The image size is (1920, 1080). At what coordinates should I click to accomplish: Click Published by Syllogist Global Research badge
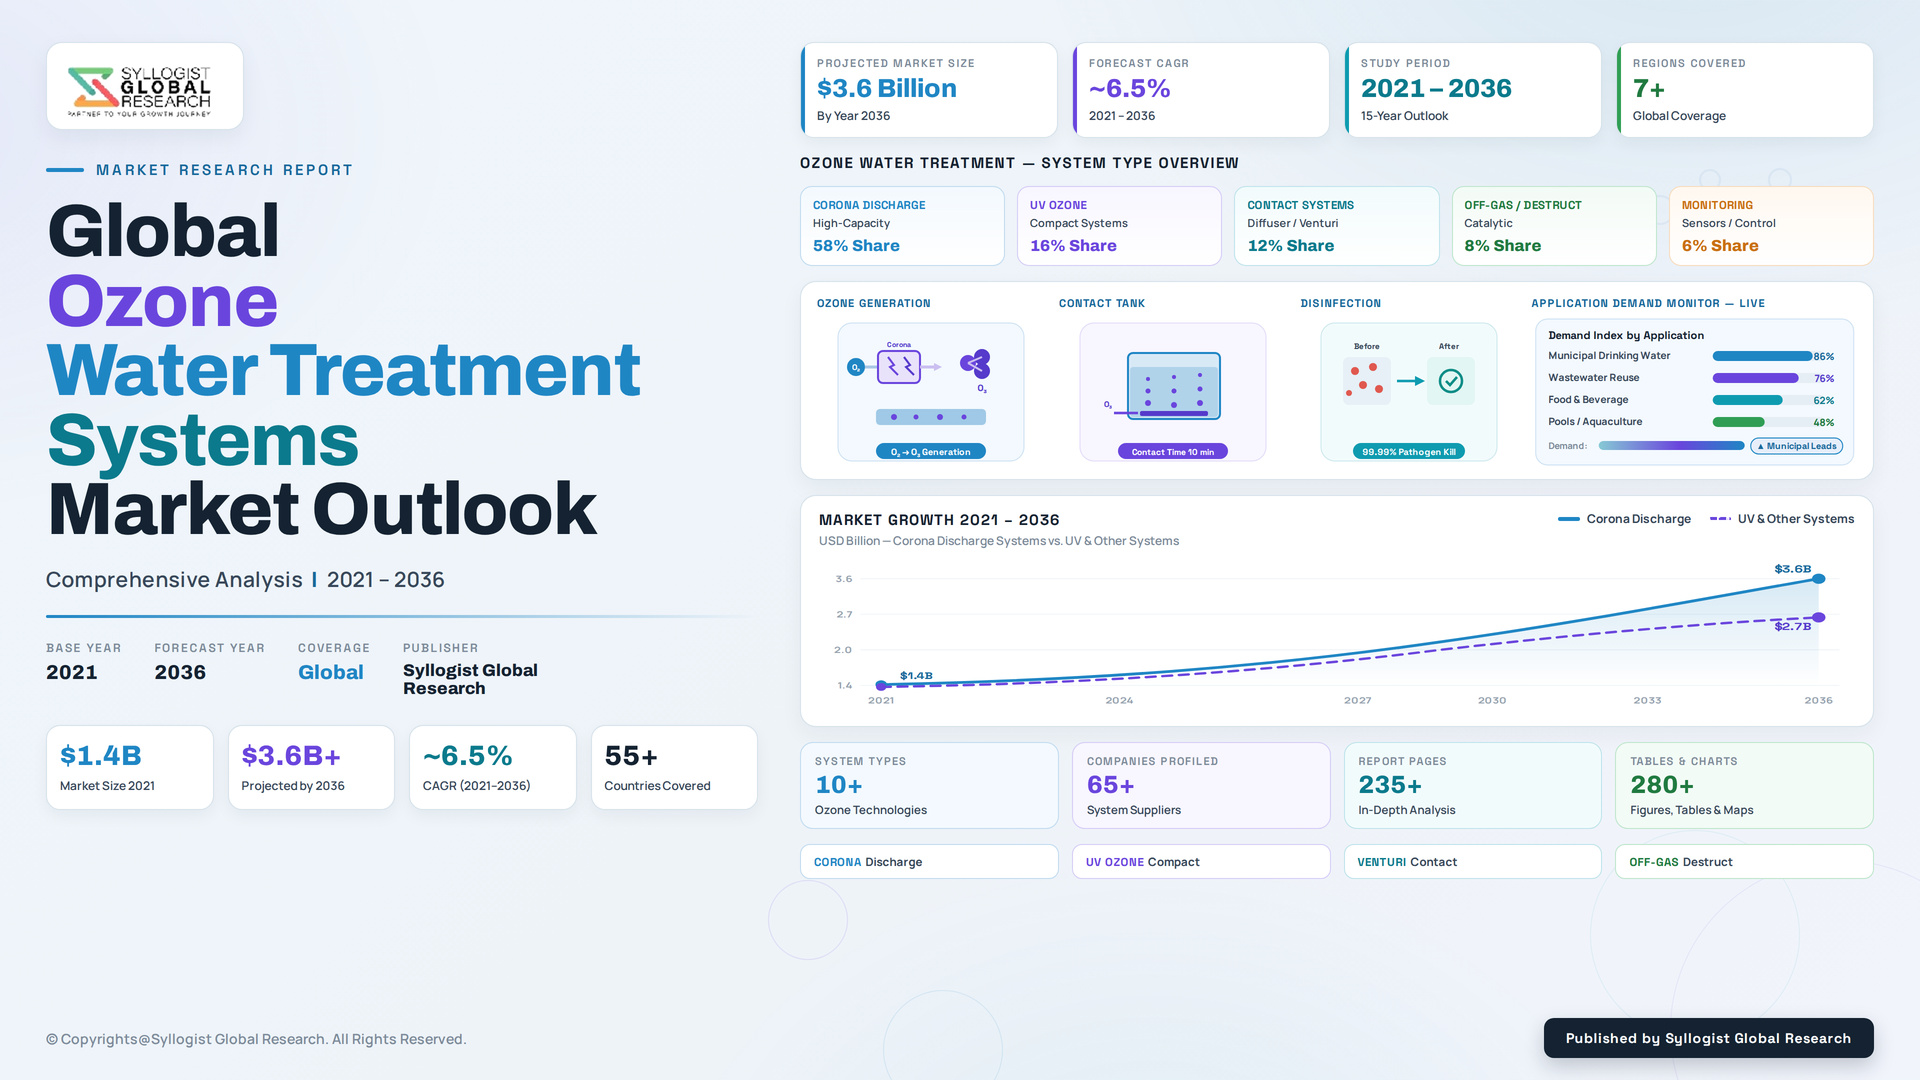pyautogui.click(x=1708, y=1038)
